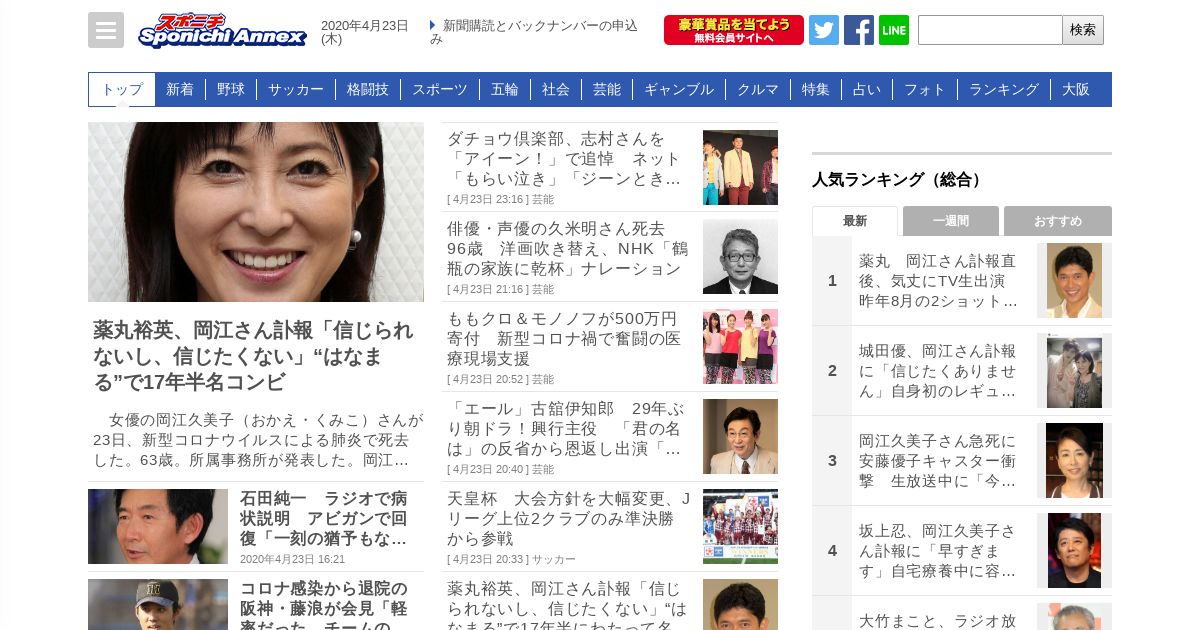Select the 一週間 ranking tab
This screenshot has height=630, width=1200.
coord(951,221)
